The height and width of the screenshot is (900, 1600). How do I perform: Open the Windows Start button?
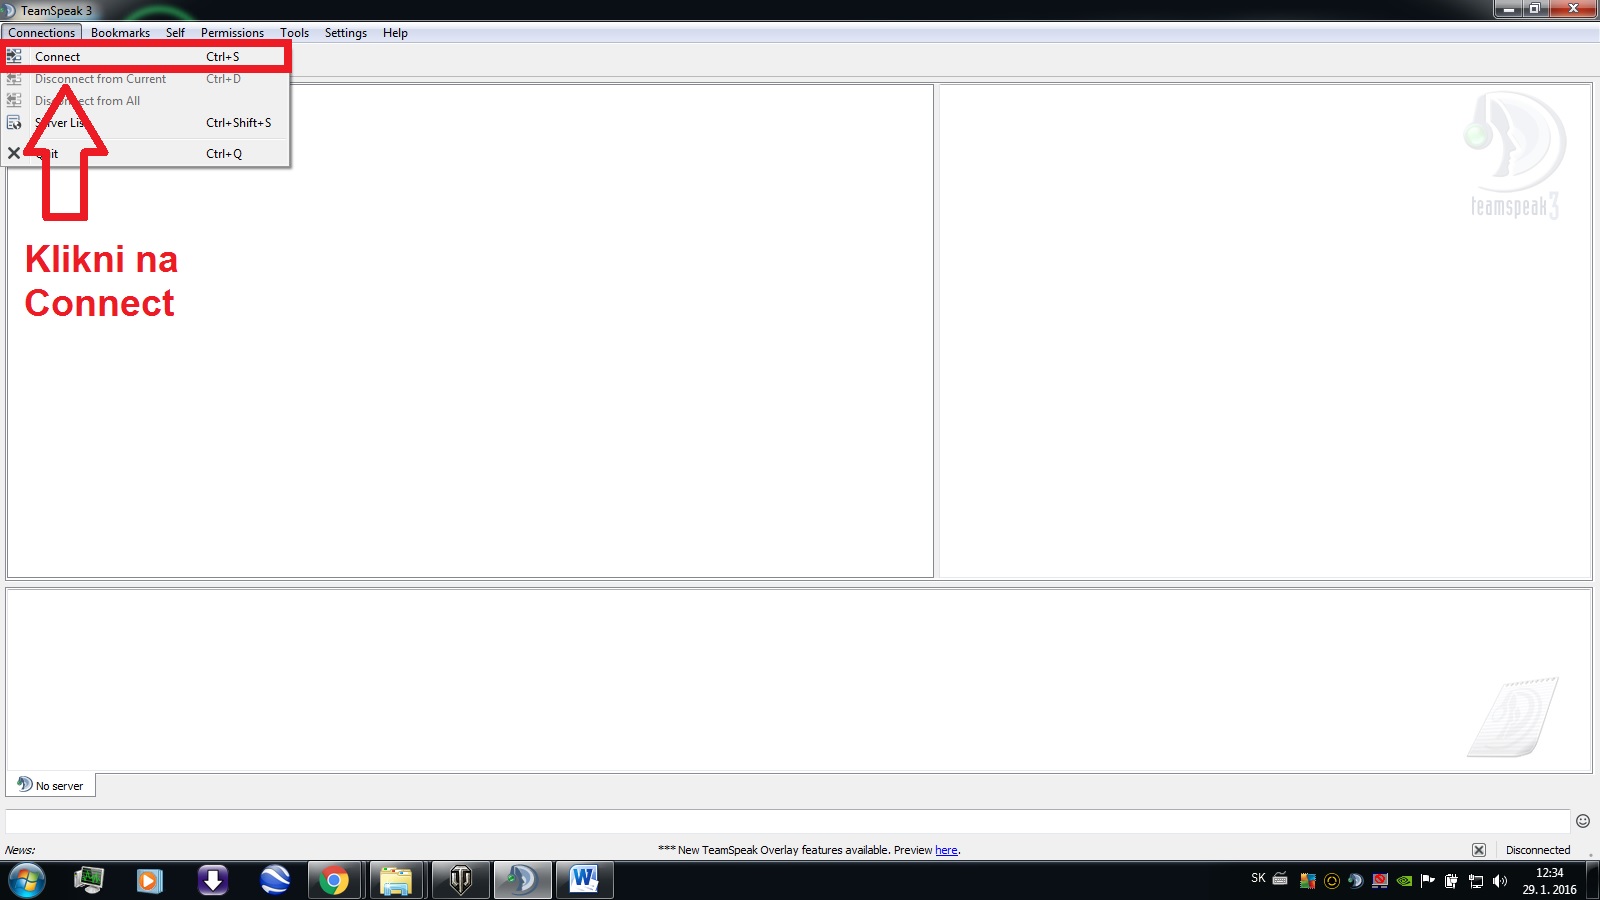click(27, 881)
